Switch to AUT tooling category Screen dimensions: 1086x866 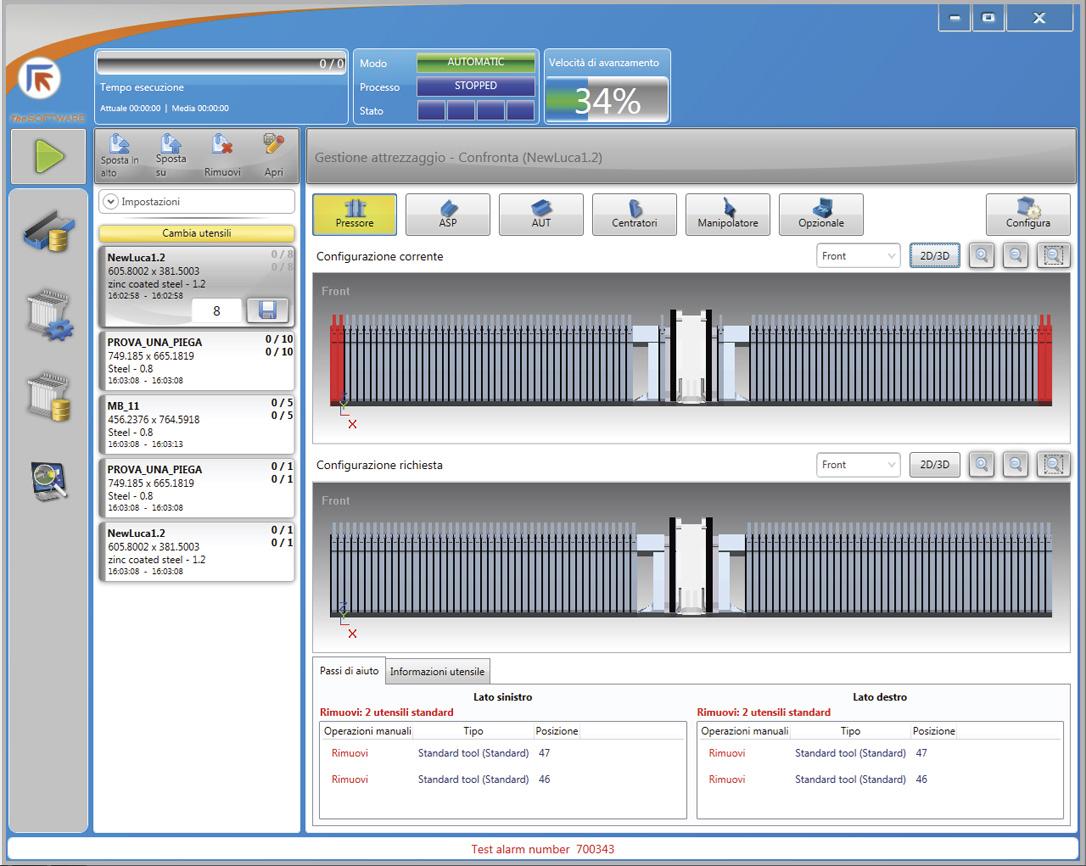(x=541, y=213)
